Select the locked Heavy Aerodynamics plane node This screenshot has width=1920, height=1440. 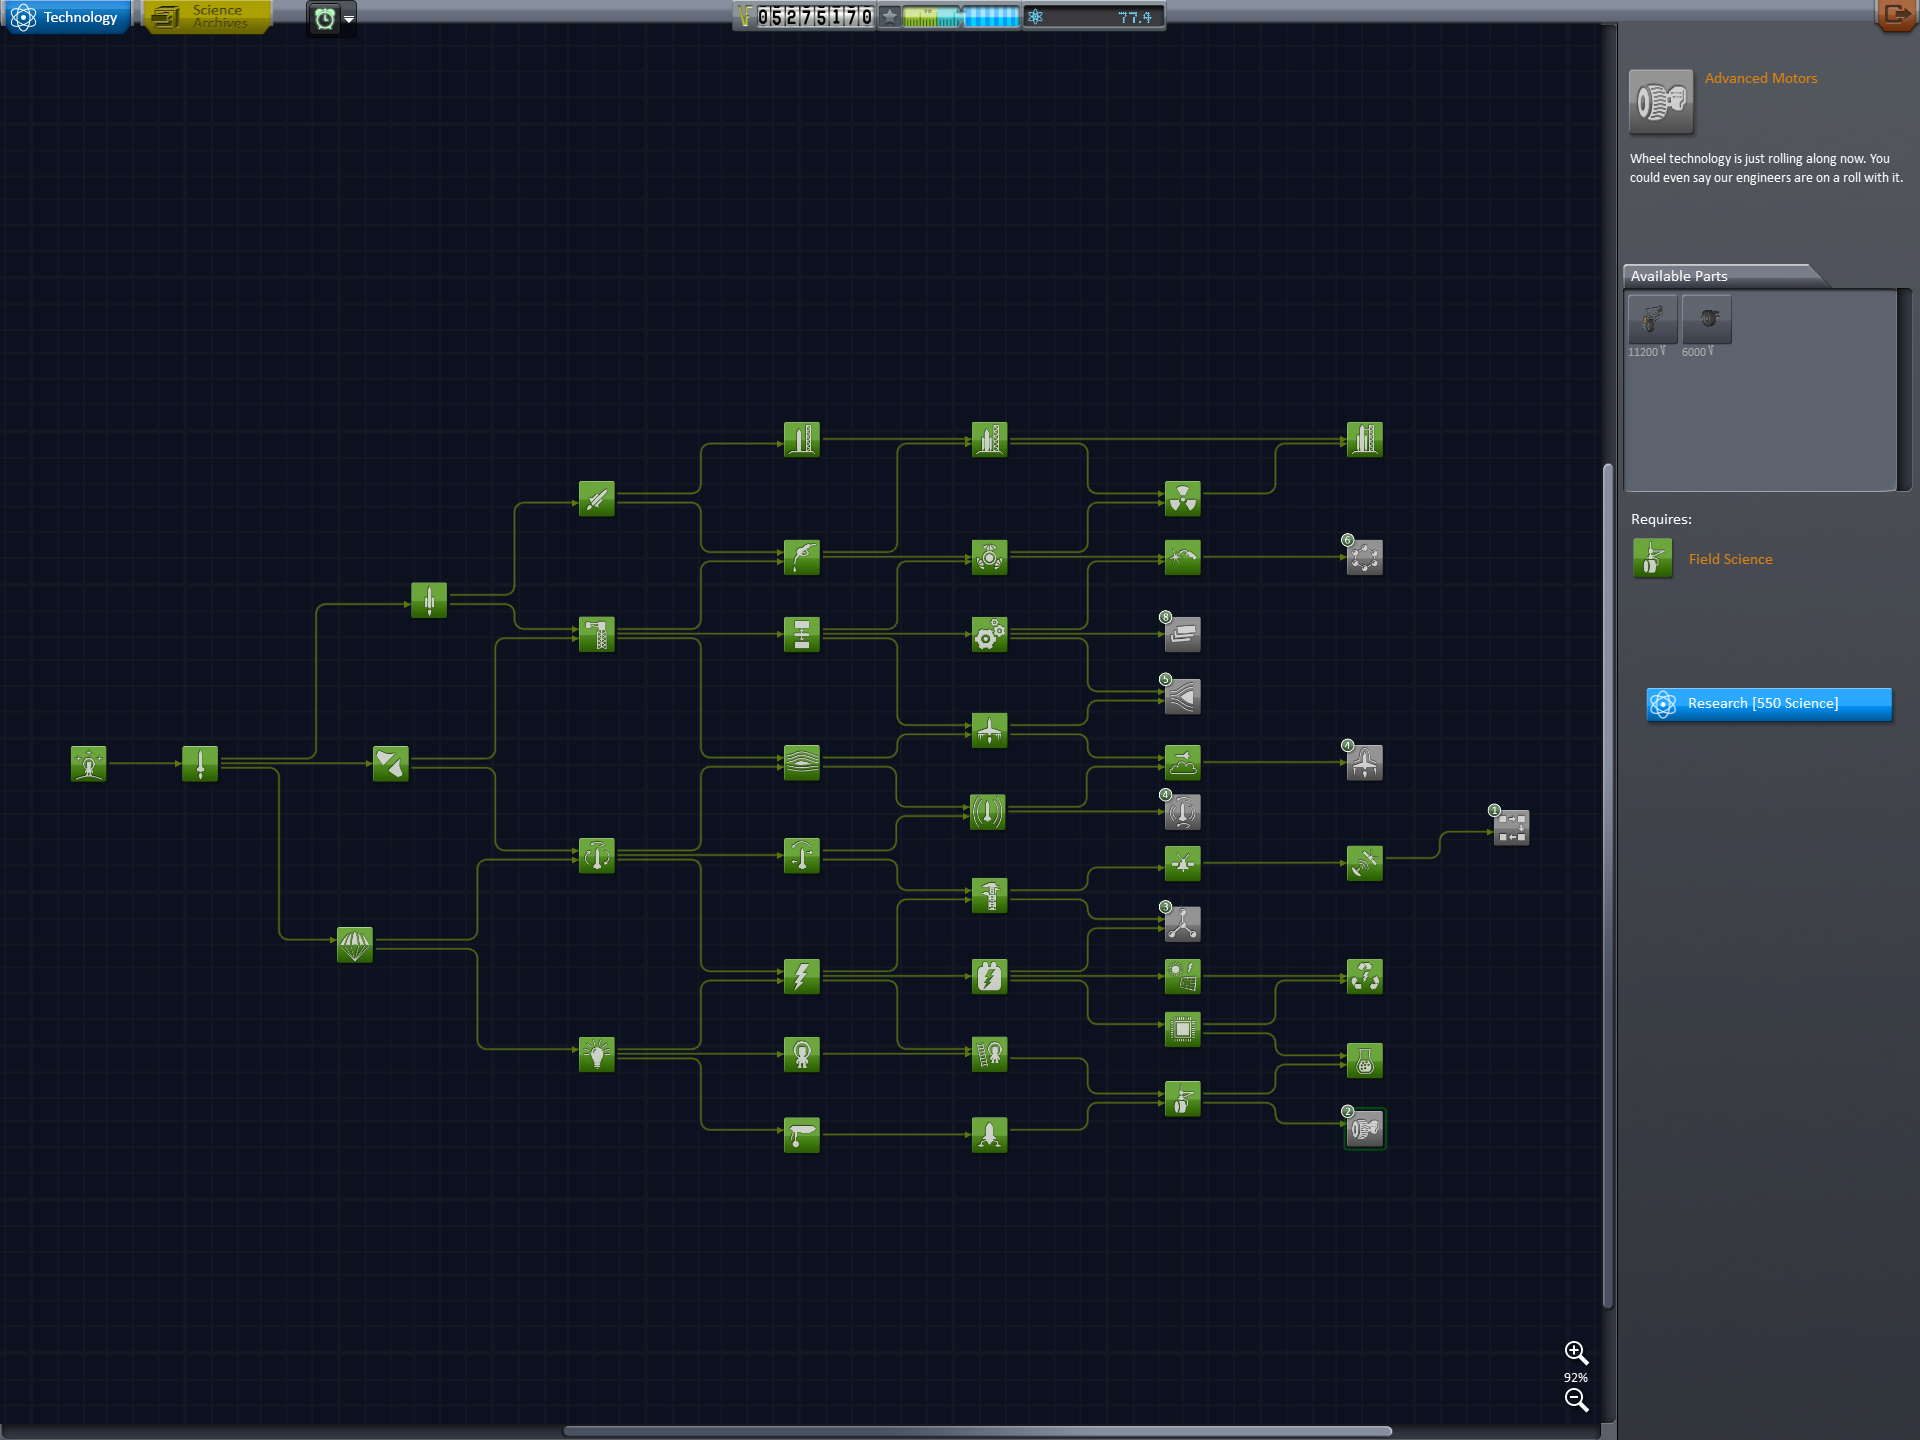[x=1365, y=763]
